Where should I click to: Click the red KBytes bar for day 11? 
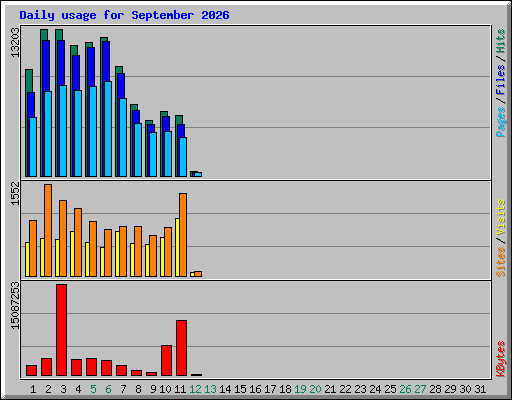click(181, 348)
